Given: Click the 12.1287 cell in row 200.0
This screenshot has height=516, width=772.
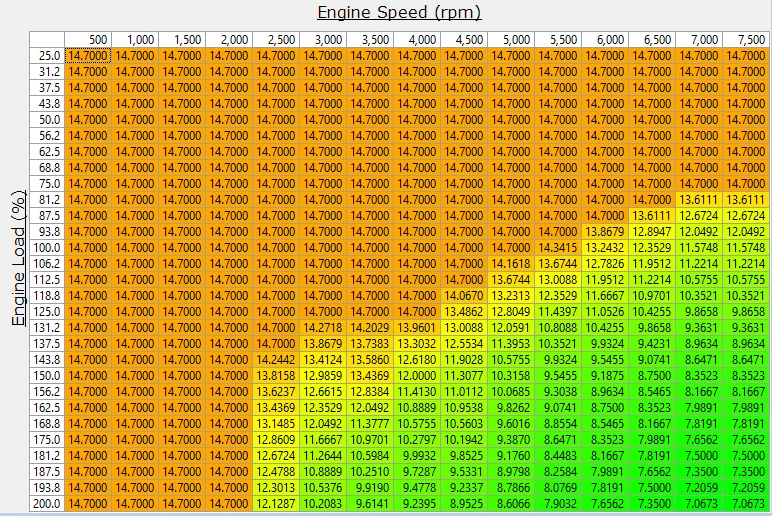Looking at the screenshot, I should click(x=276, y=504).
